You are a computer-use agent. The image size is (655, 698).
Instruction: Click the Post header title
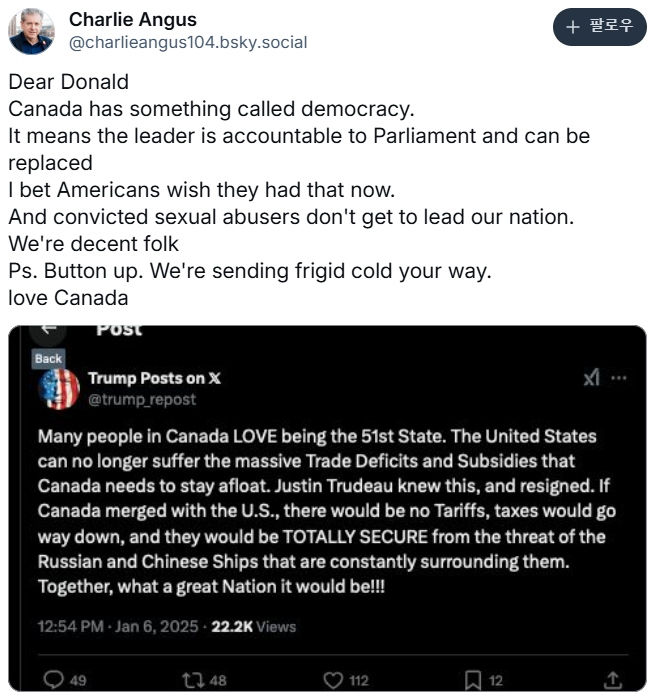119,329
